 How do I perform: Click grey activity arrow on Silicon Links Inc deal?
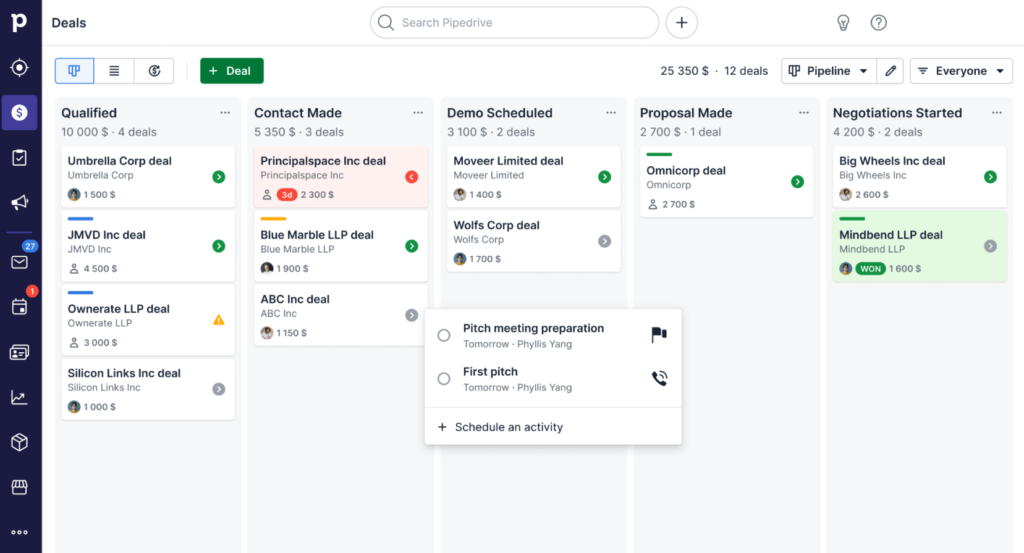point(219,389)
